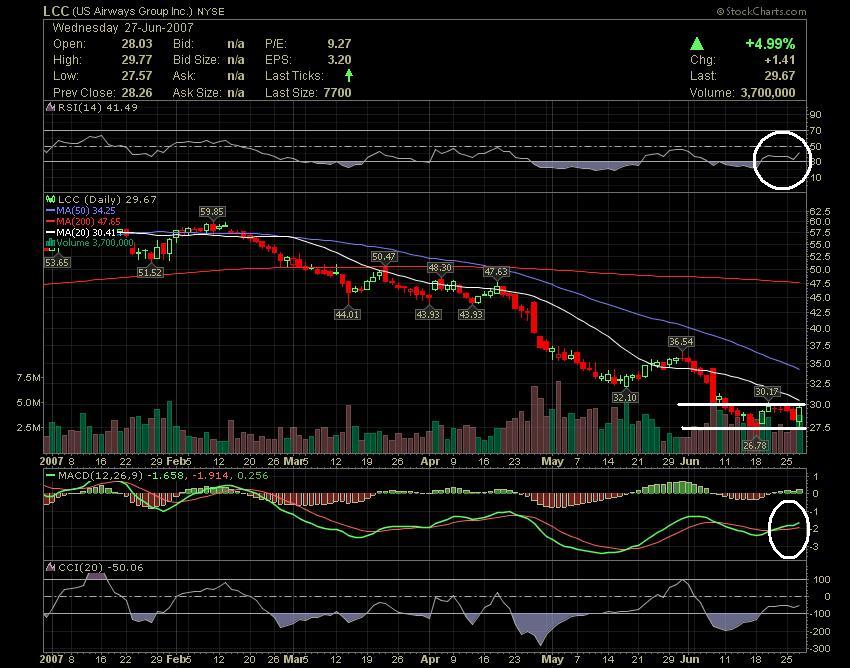Click the date 'Wednesday 27-Jun-2007'
Image resolution: width=850 pixels, height=668 pixels.
[x=123, y=28]
